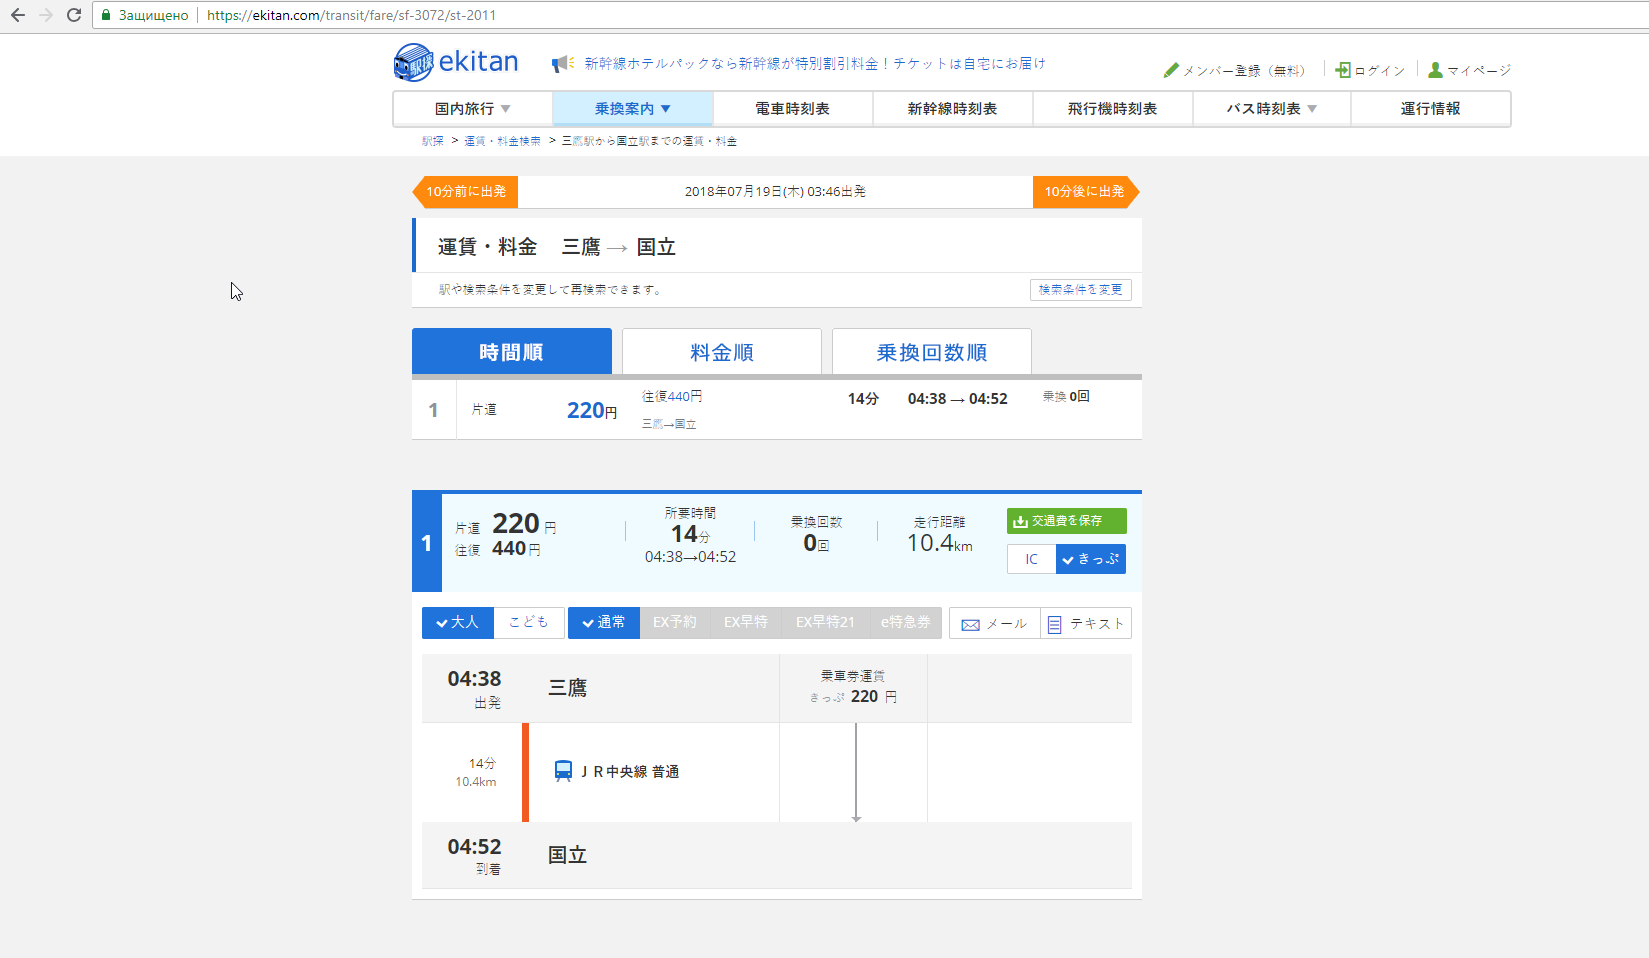Click the 三鷹 departure station name
The image size is (1649, 958).
coord(568,688)
